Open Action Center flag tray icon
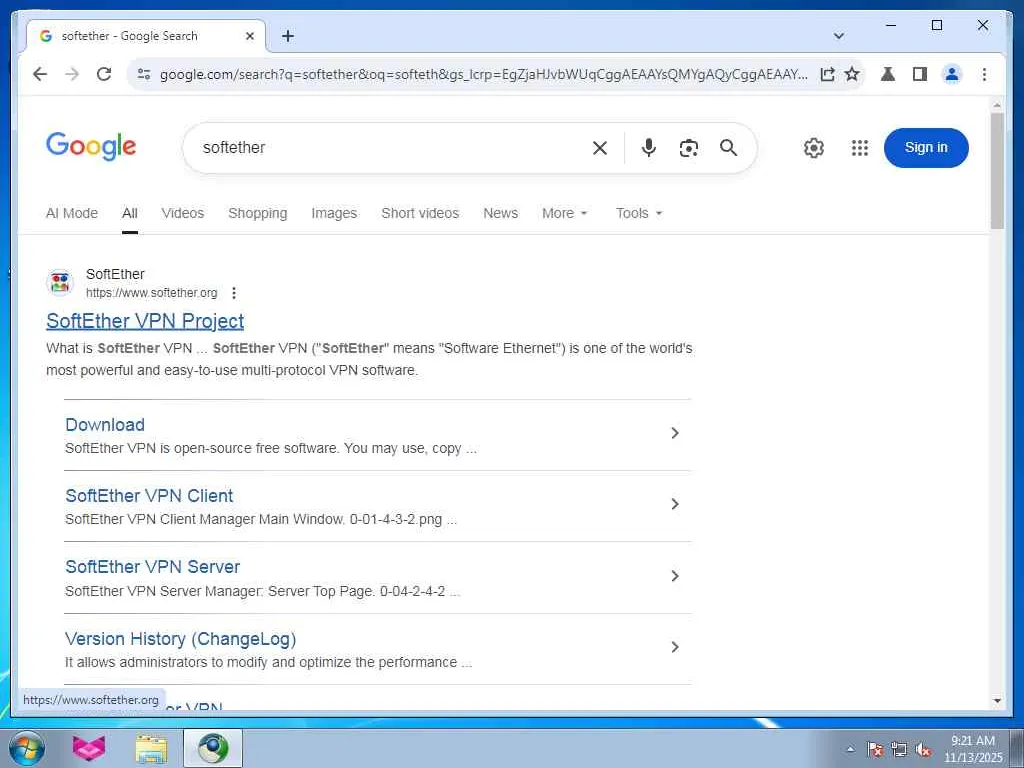1024x768 pixels. [875, 749]
